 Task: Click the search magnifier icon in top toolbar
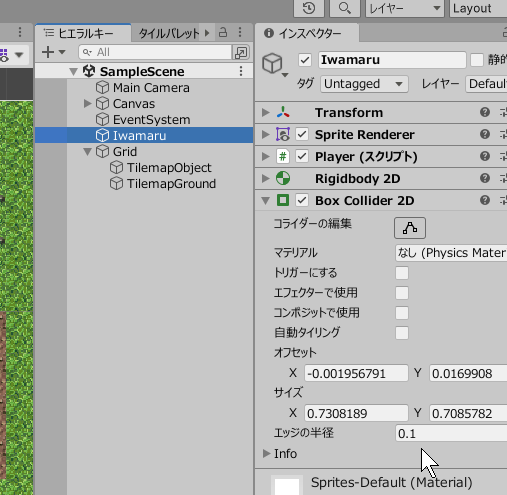pyautogui.click(x=344, y=8)
